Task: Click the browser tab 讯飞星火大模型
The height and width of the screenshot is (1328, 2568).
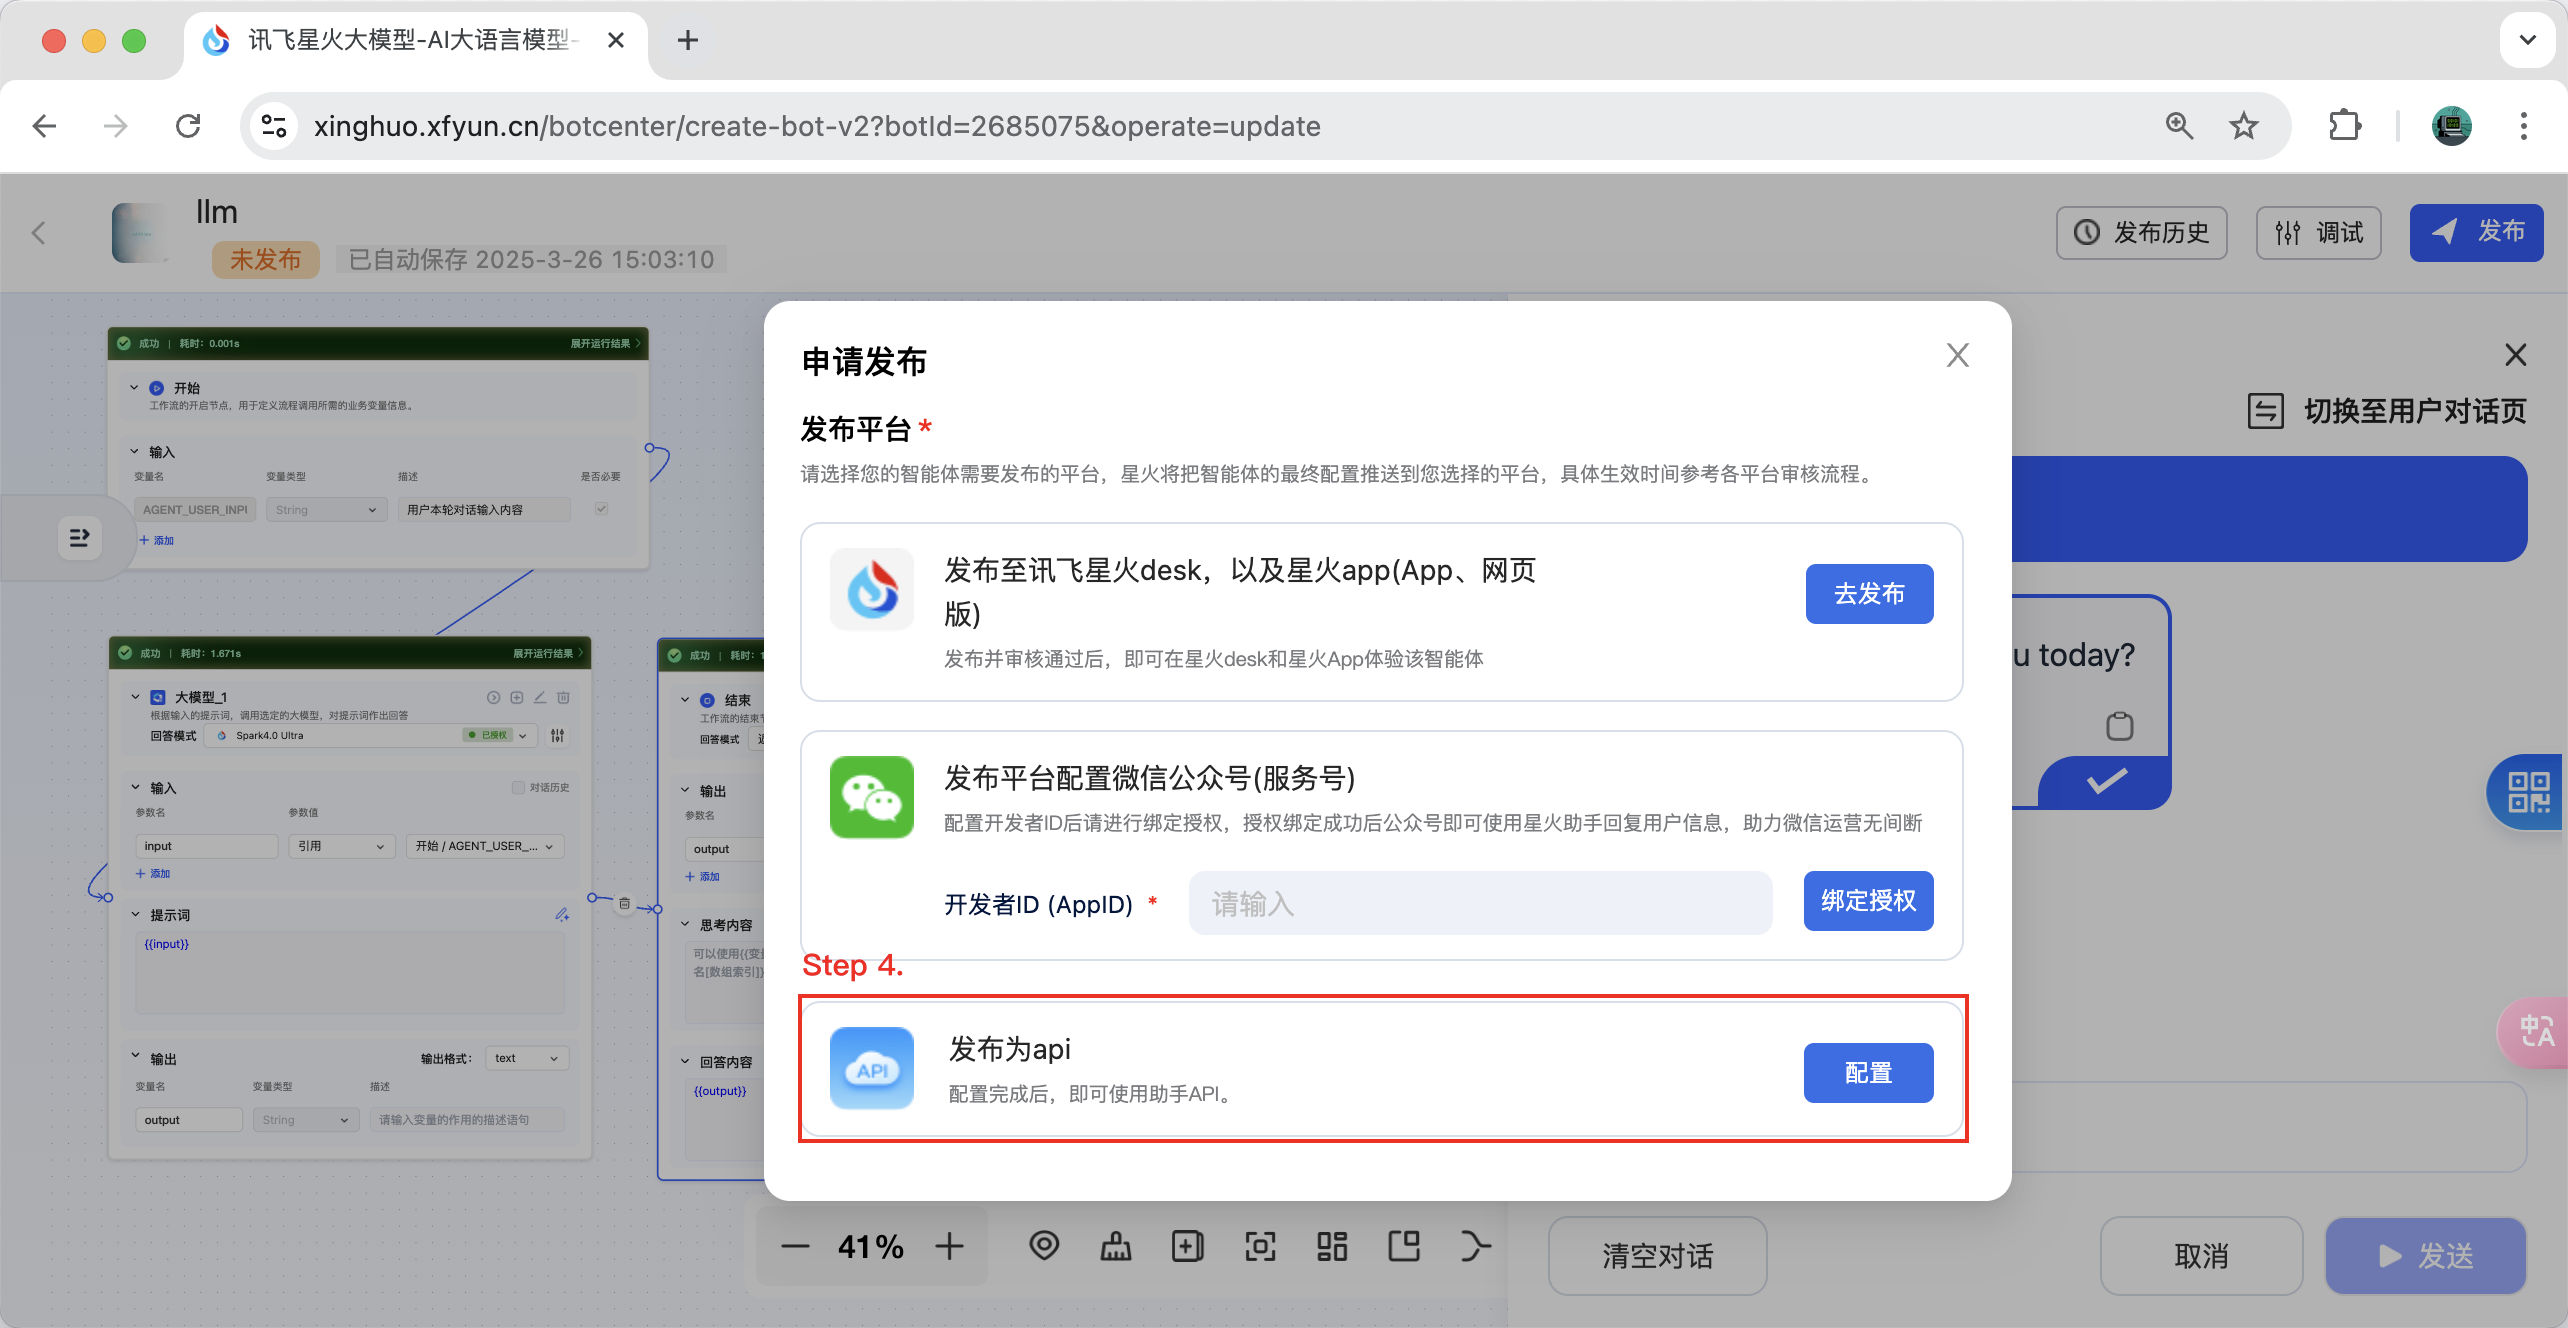Action: click(410, 40)
